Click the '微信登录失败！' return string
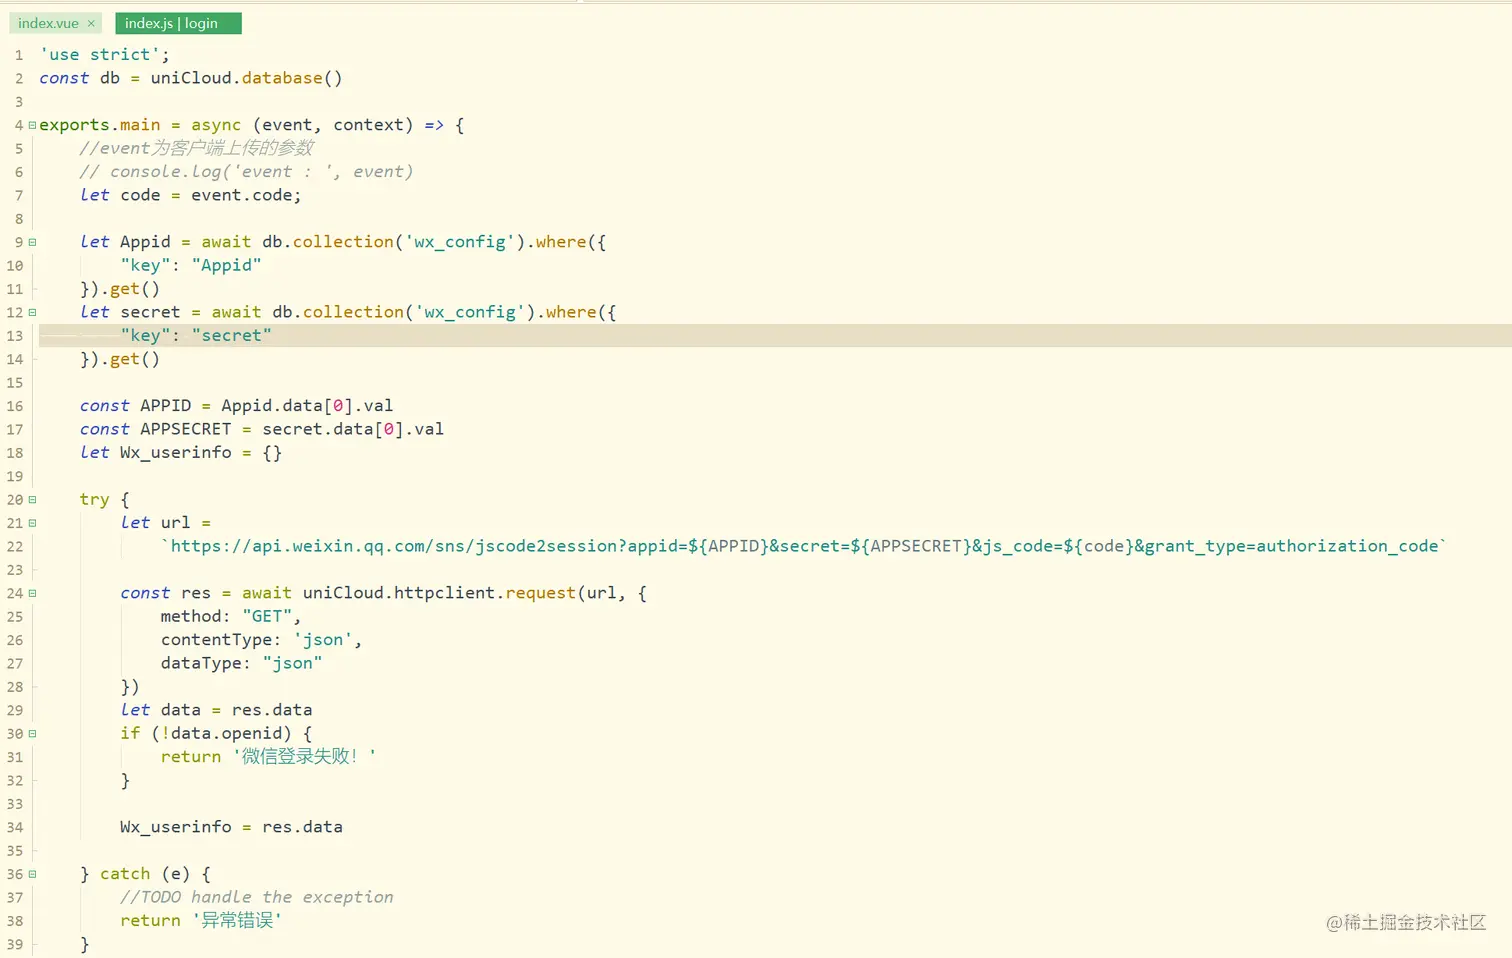Viewport: 1512px width, 958px height. 304,757
